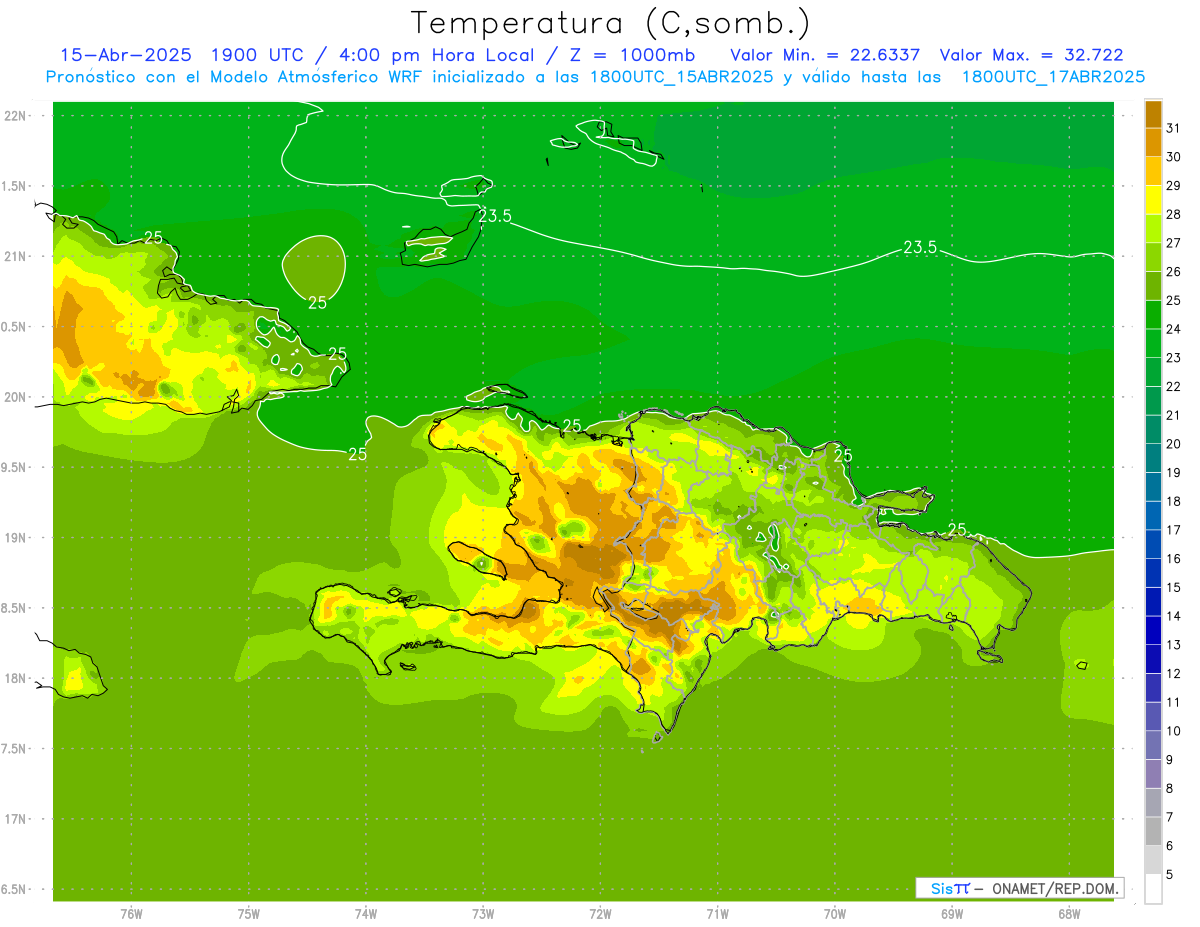Click the legend swatch between 24 and 25
1200x927 pixels.
click(1153, 314)
